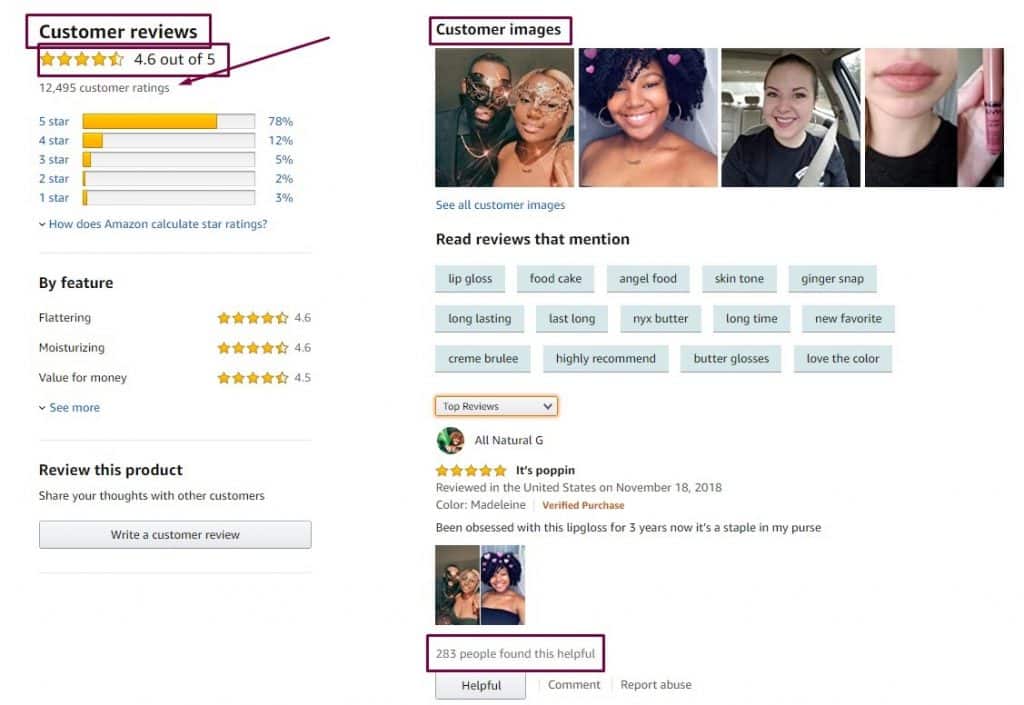The height and width of the screenshot is (705, 1024).
Task: Click the overall star rating icons
Action: point(82,59)
